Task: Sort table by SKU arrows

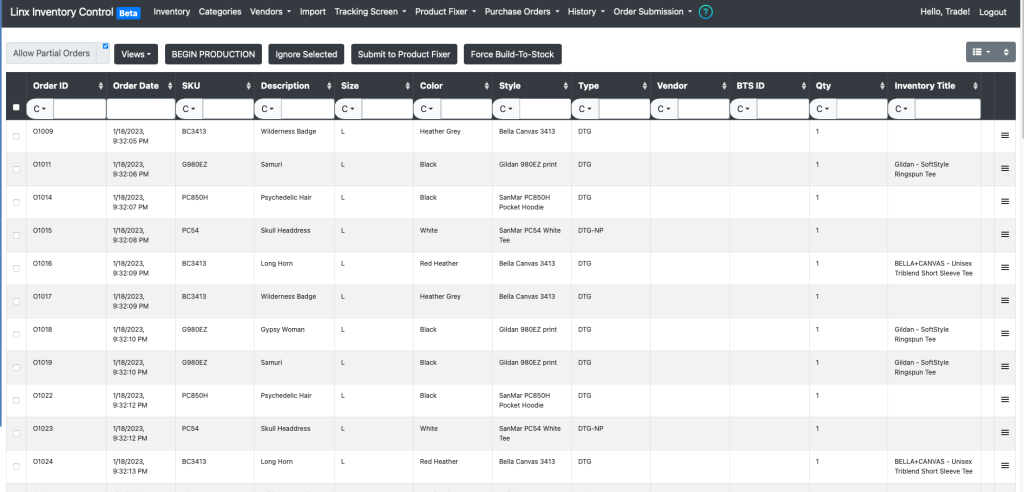Action: [248, 86]
